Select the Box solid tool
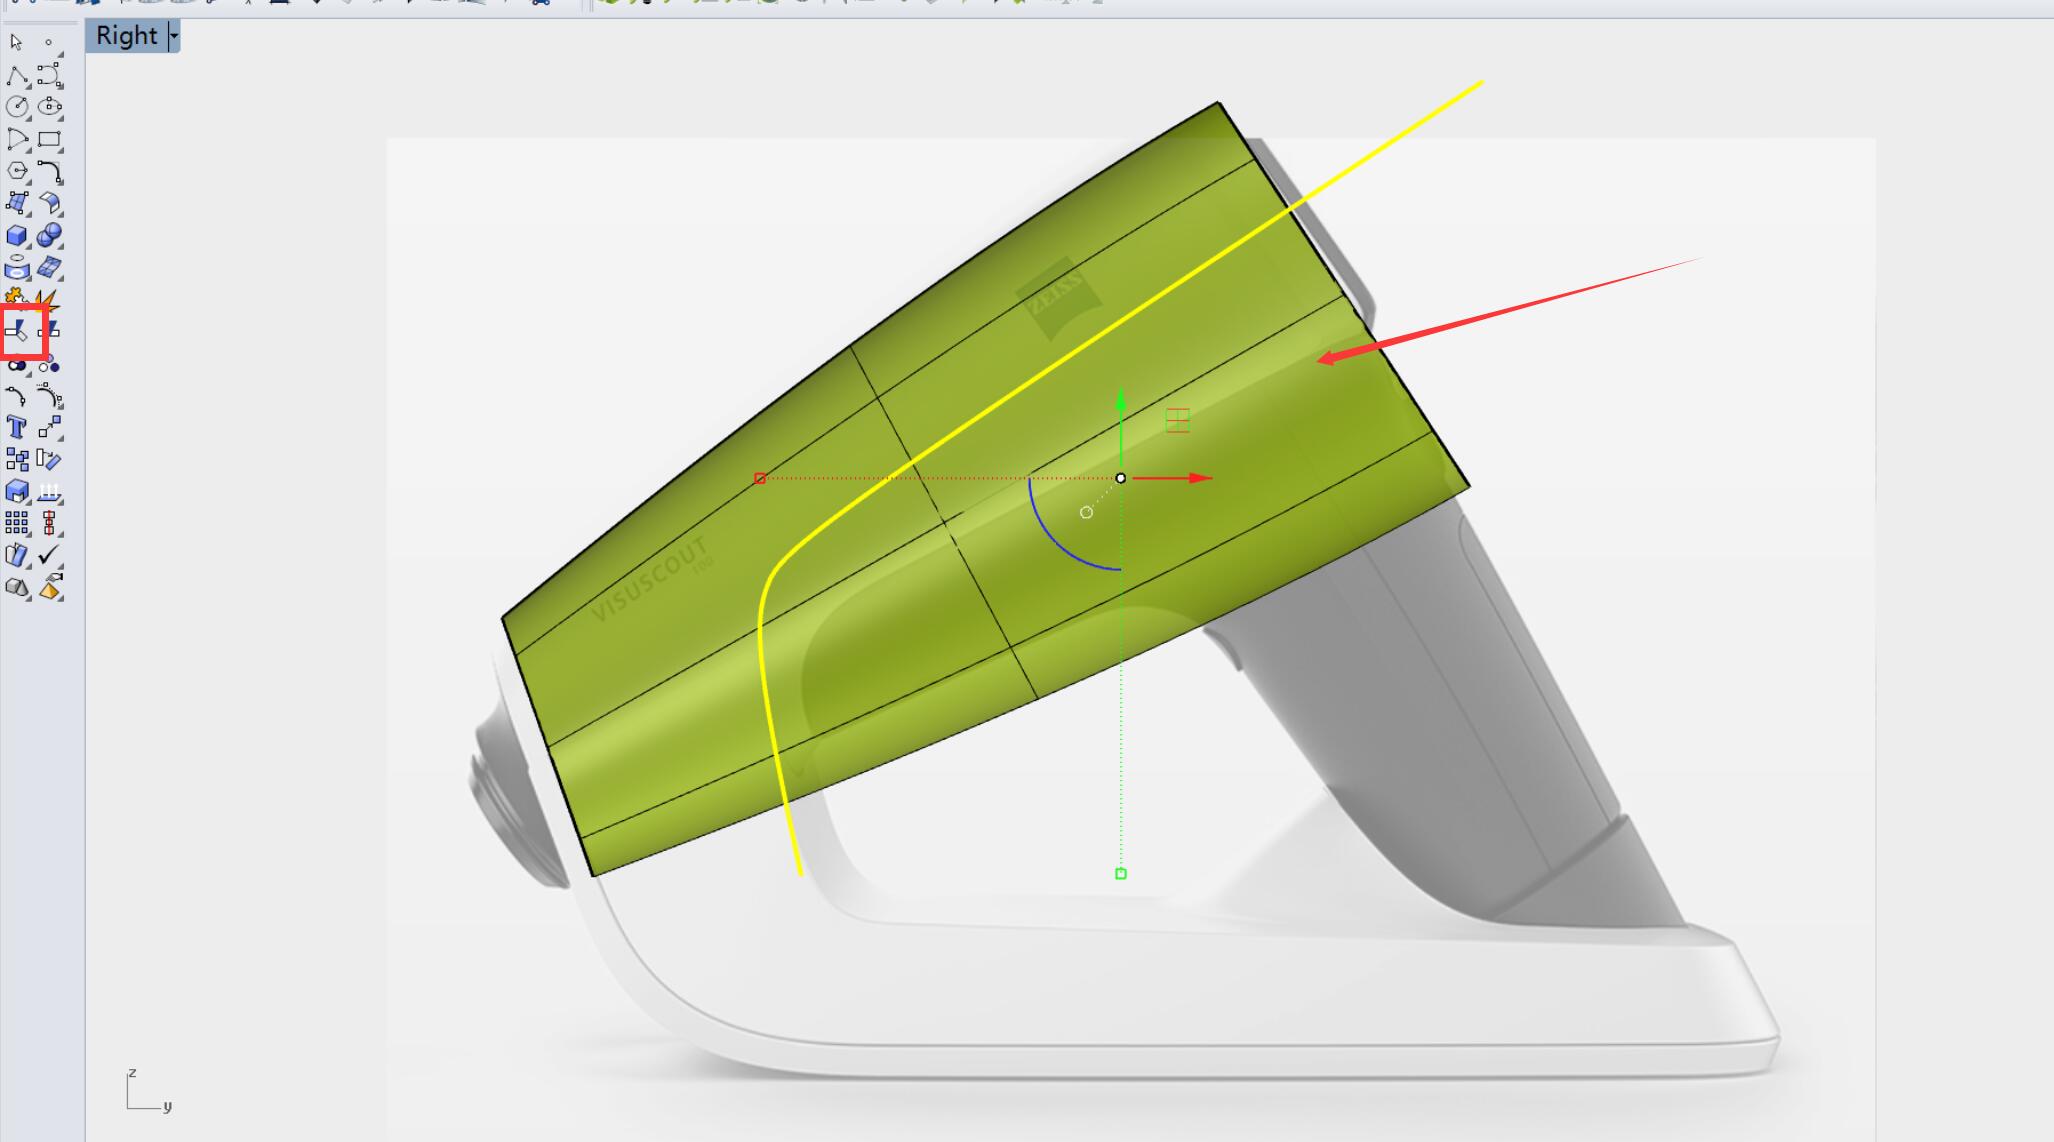2054x1142 pixels. [x=17, y=236]
